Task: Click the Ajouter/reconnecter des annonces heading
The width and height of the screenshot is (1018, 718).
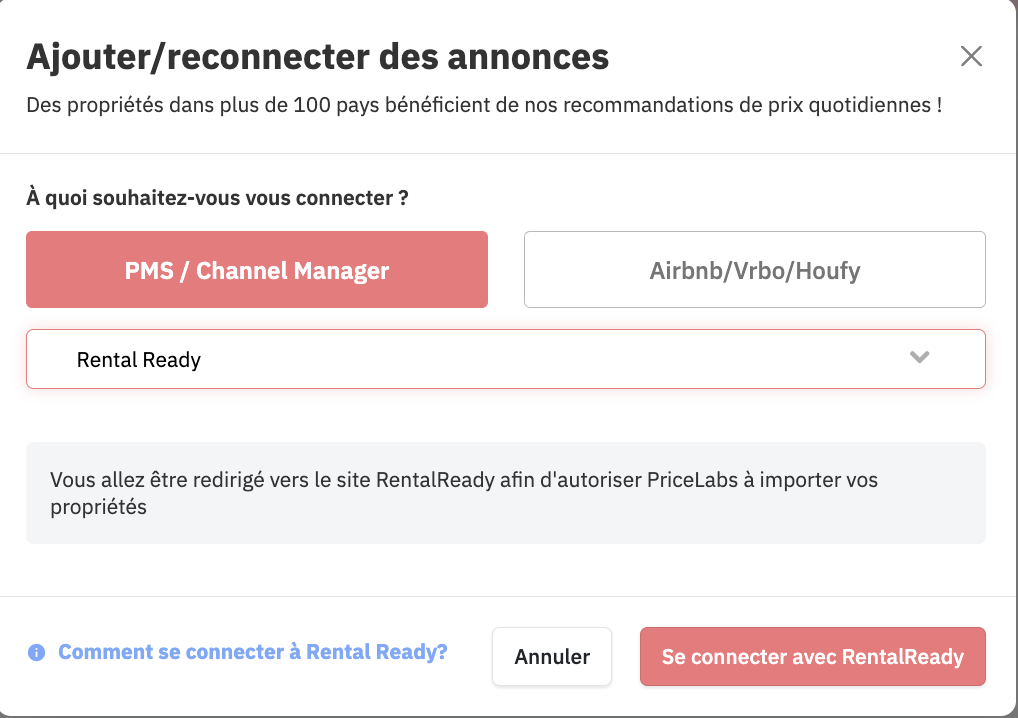Action: point(317,56)
